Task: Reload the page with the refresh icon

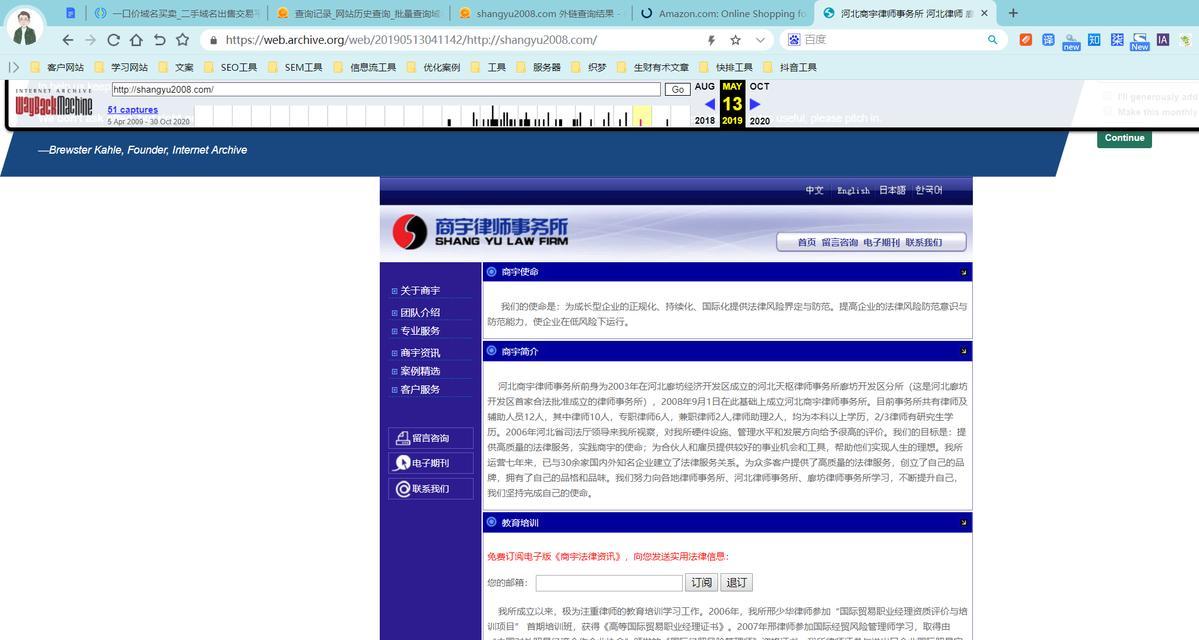Action: (x=113, y=40)
